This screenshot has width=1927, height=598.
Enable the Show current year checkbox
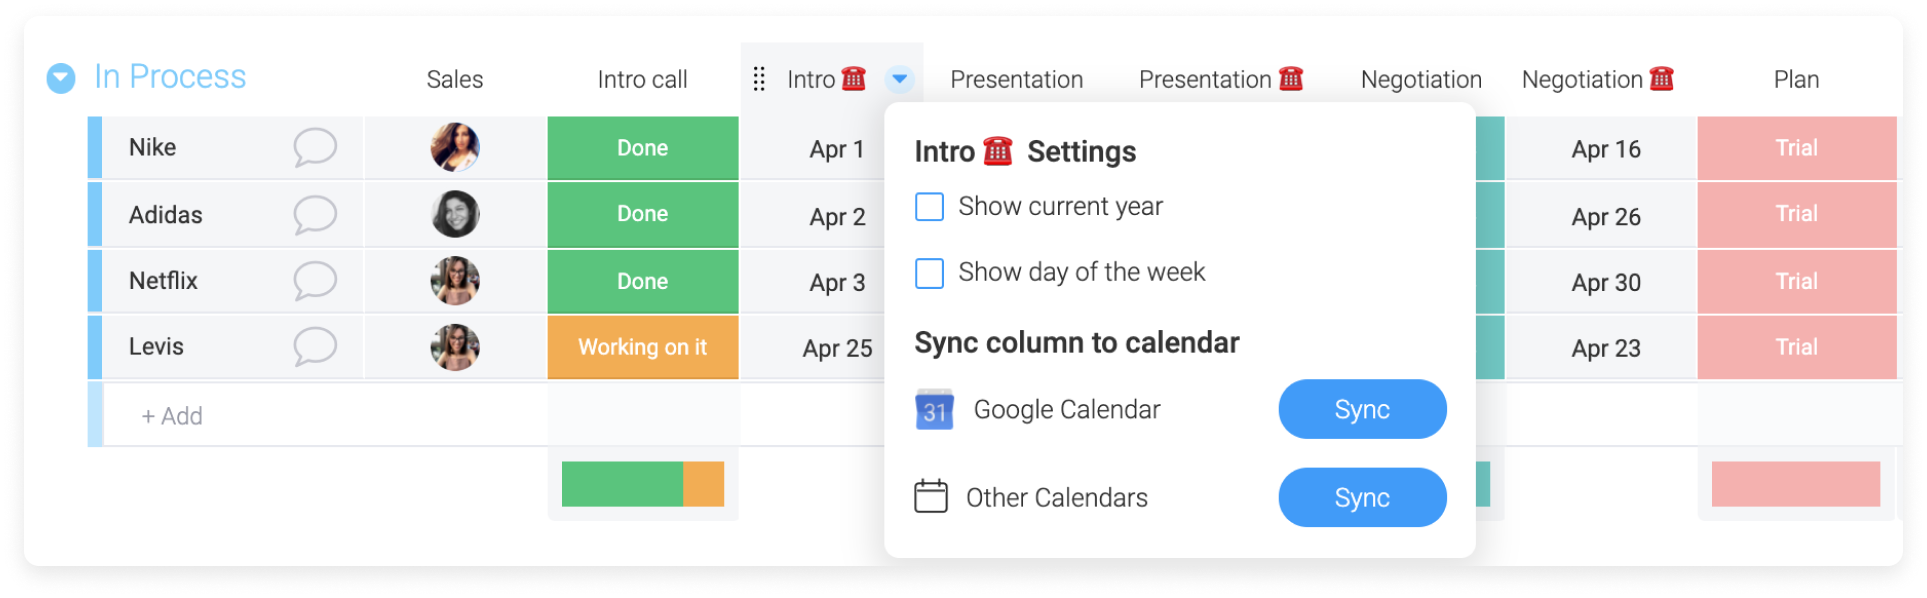(929, 207)
